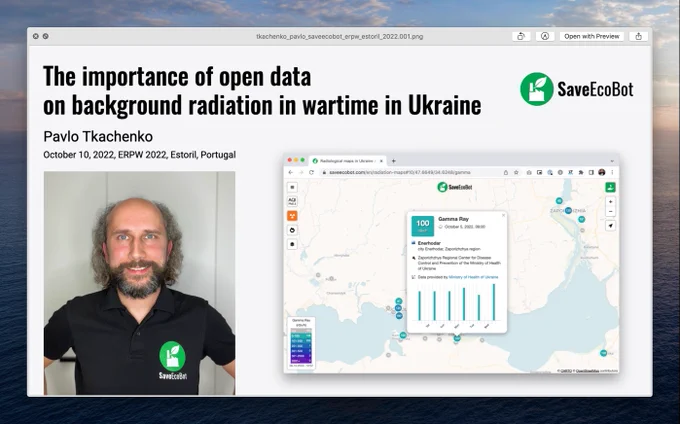Open the map's hamburger menu button
This screenshot has width=680, height=424.
[292, 187]
